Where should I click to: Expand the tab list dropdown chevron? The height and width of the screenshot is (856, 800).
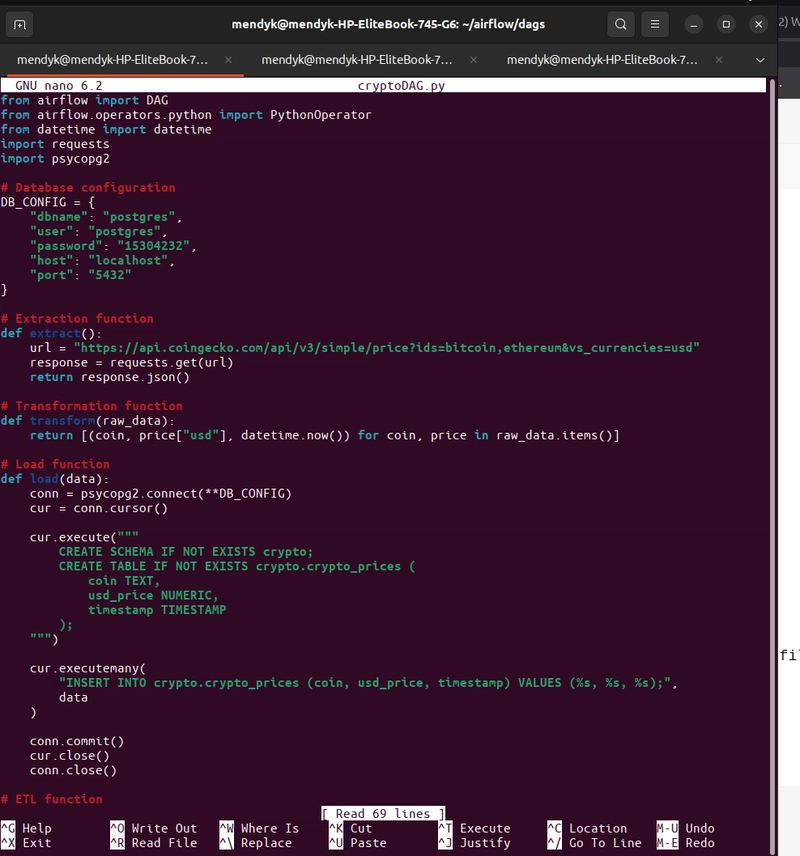[x=760, y=60]
